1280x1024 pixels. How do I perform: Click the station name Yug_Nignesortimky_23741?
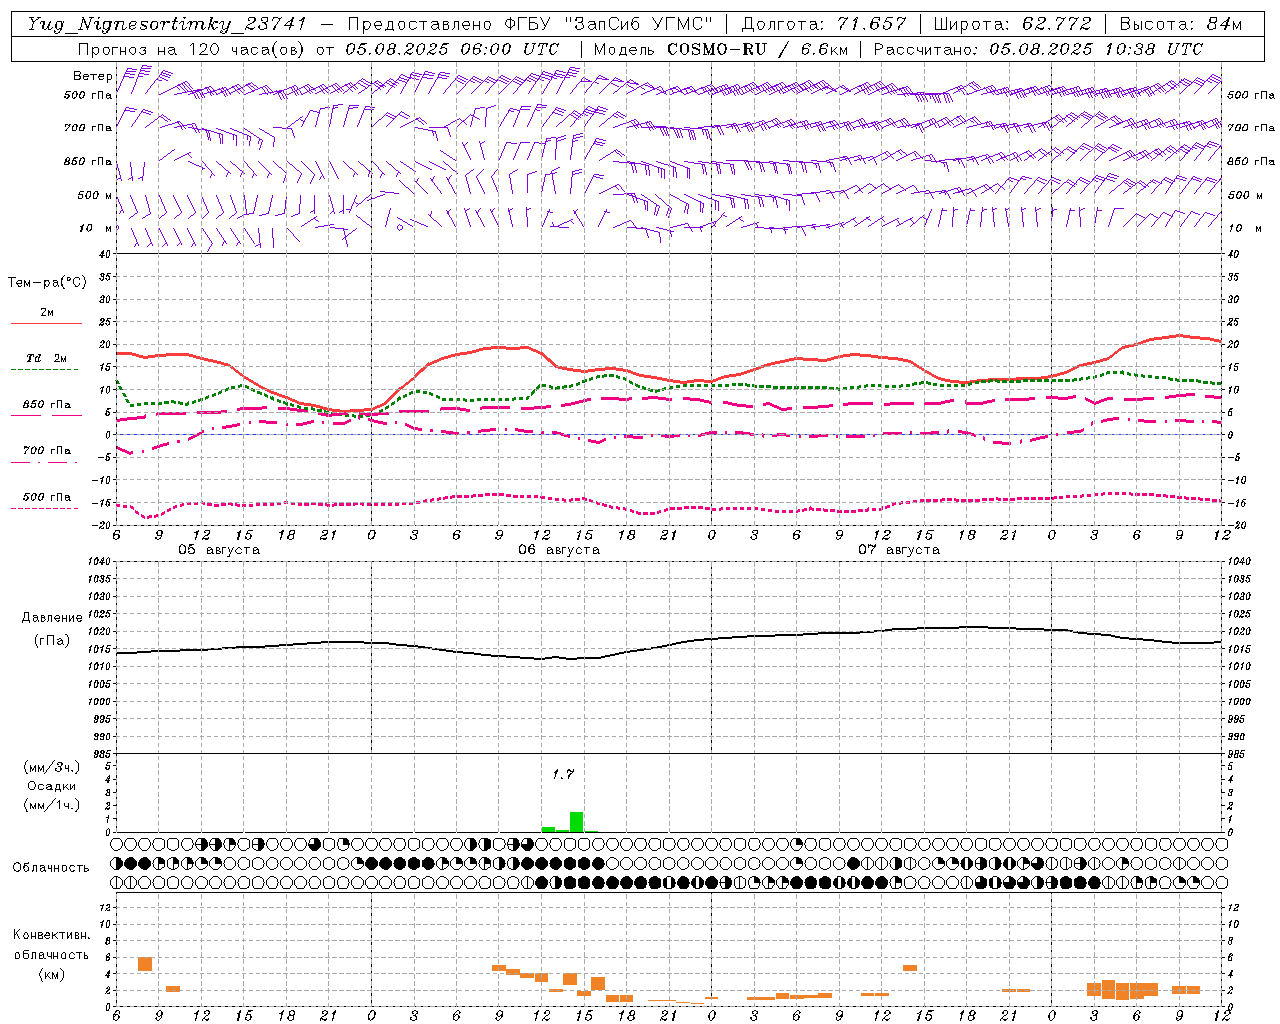[x=167, y=24]
